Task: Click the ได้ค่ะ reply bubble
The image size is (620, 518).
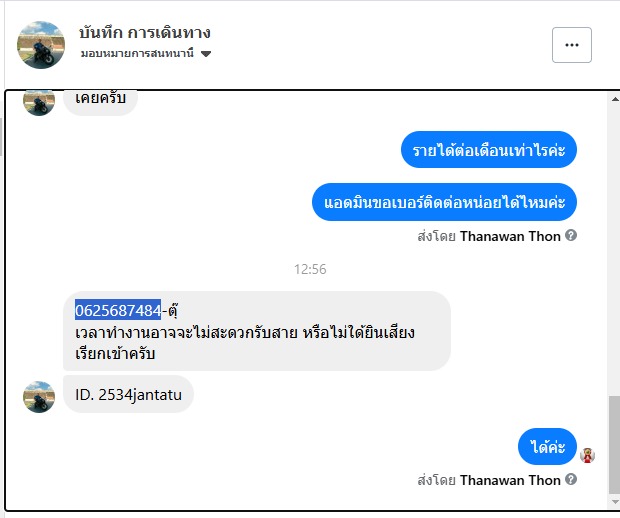Action: [x=547, y=446]
